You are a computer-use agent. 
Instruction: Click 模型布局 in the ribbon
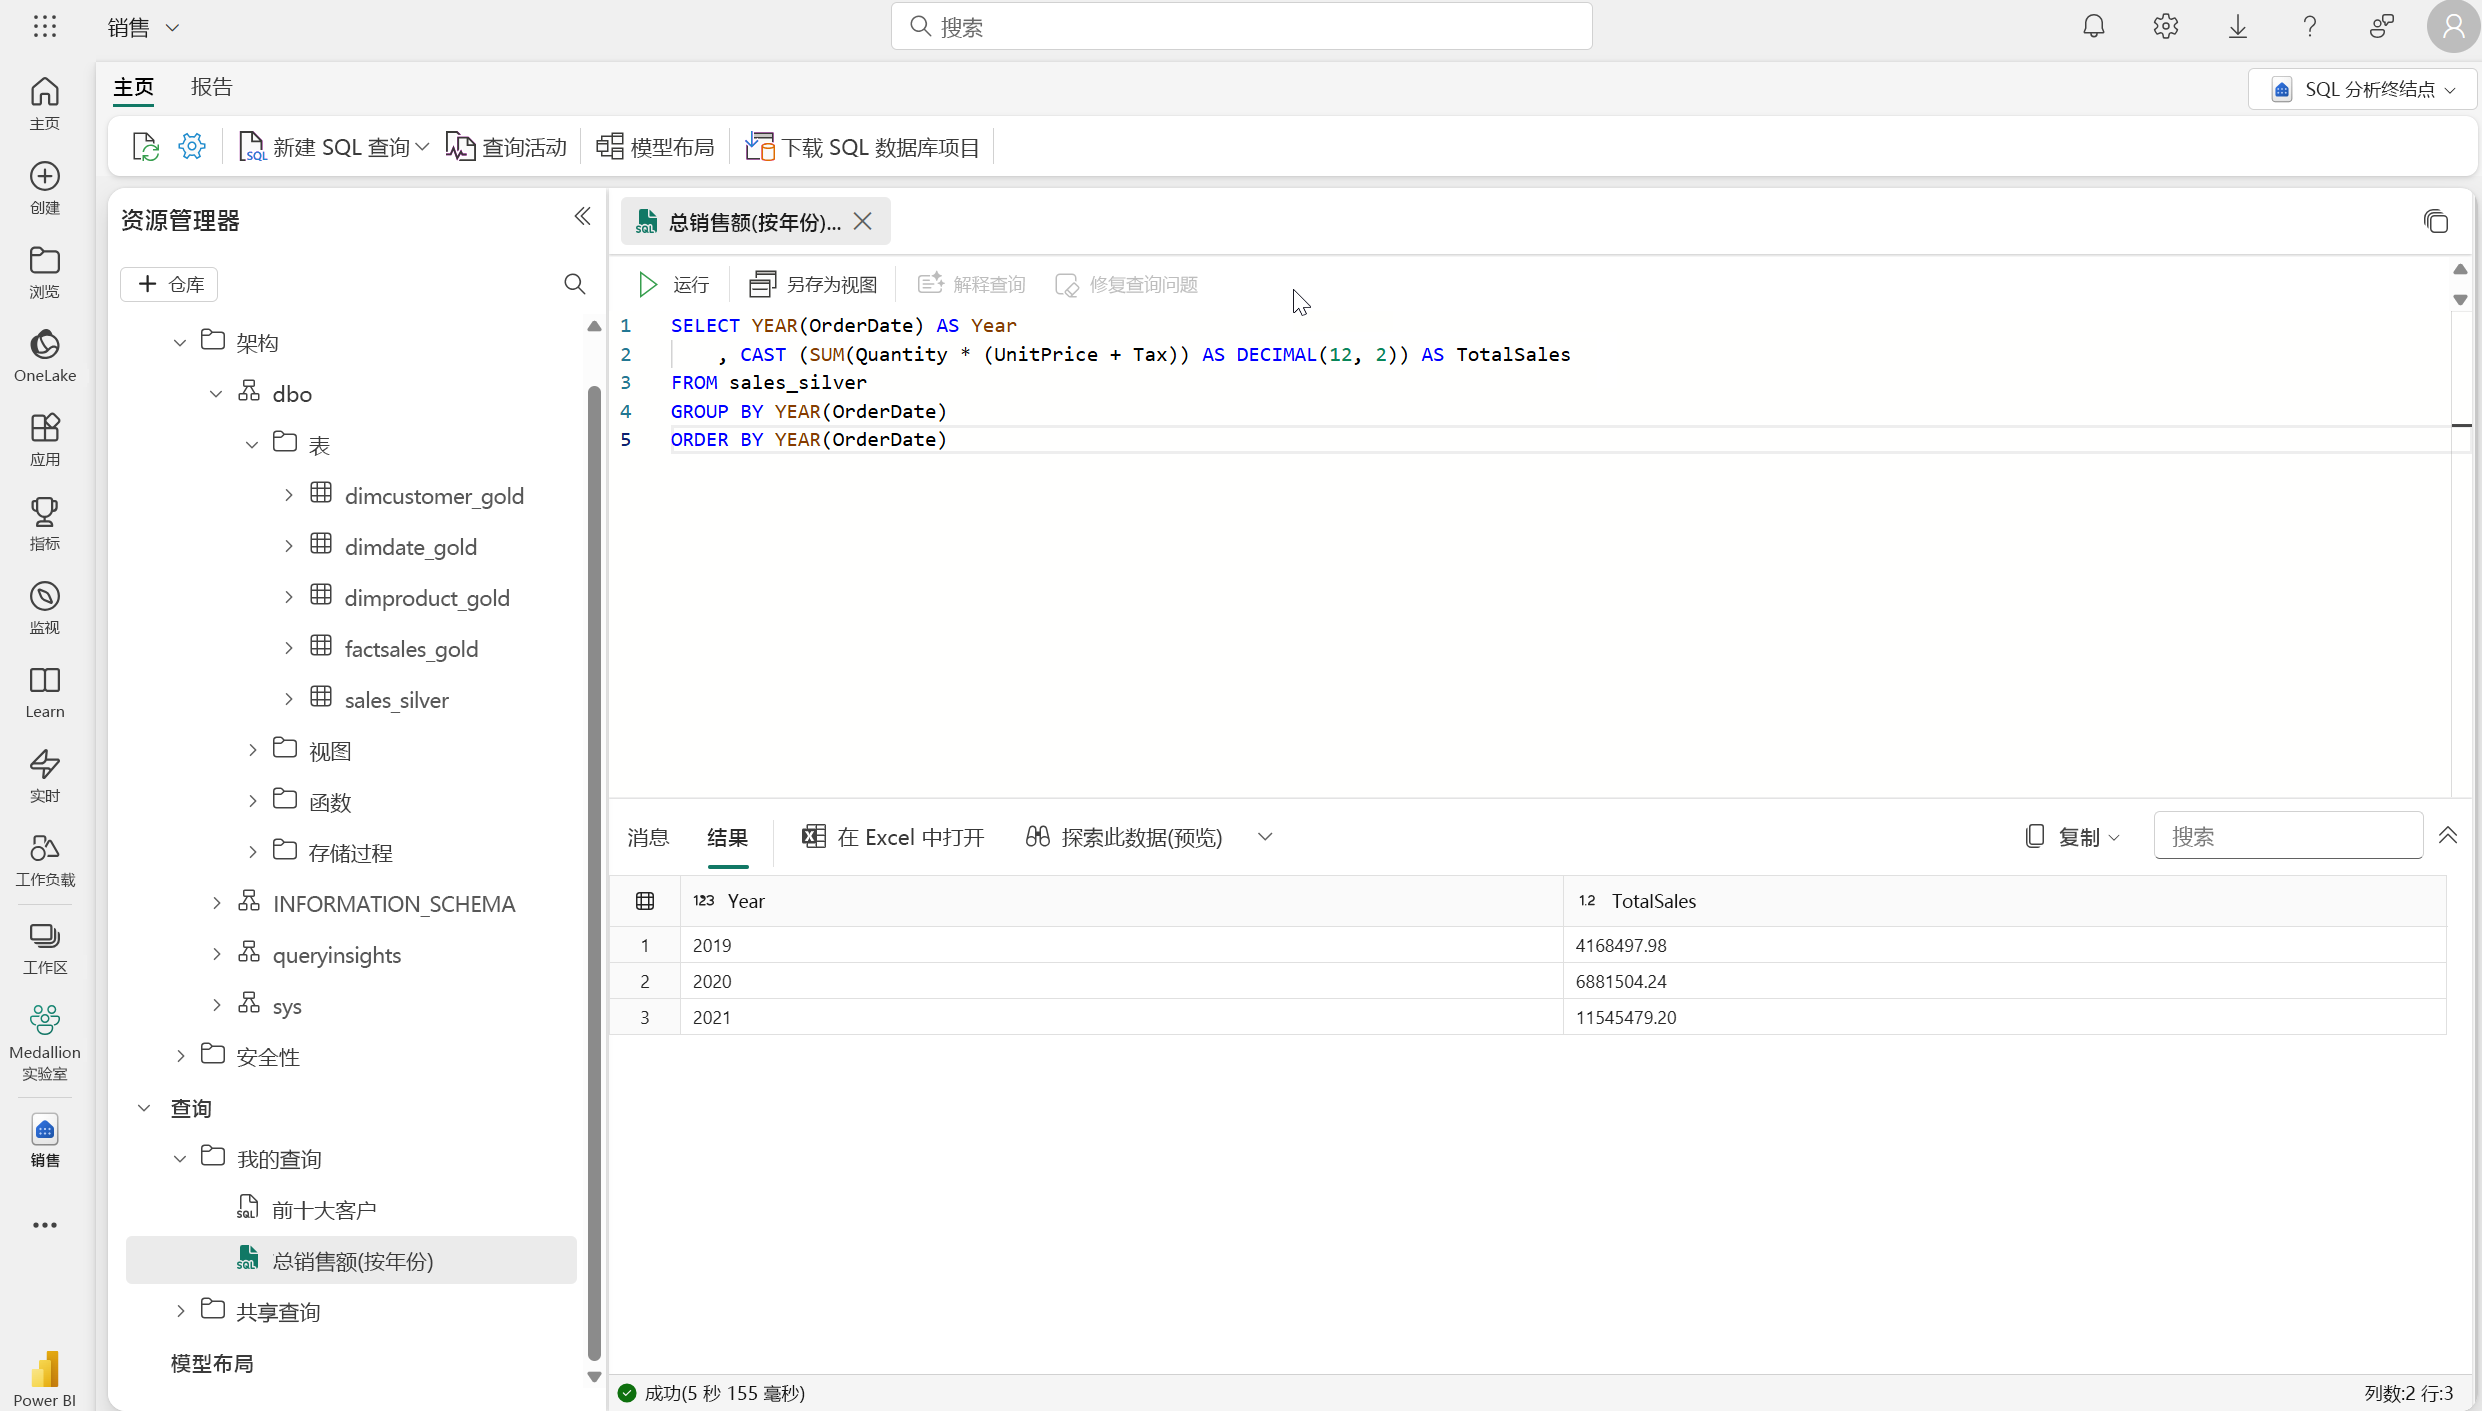(656, 147)
